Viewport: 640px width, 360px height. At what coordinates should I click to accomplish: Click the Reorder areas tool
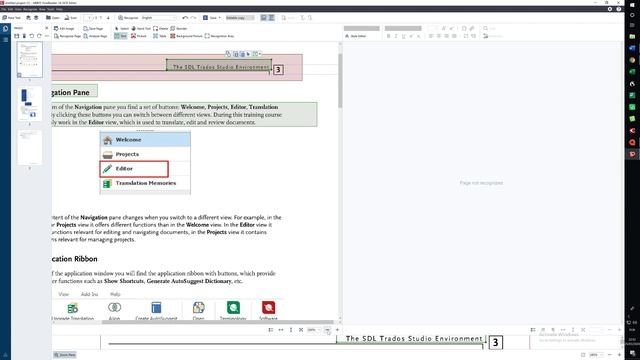tap(179, 29)
